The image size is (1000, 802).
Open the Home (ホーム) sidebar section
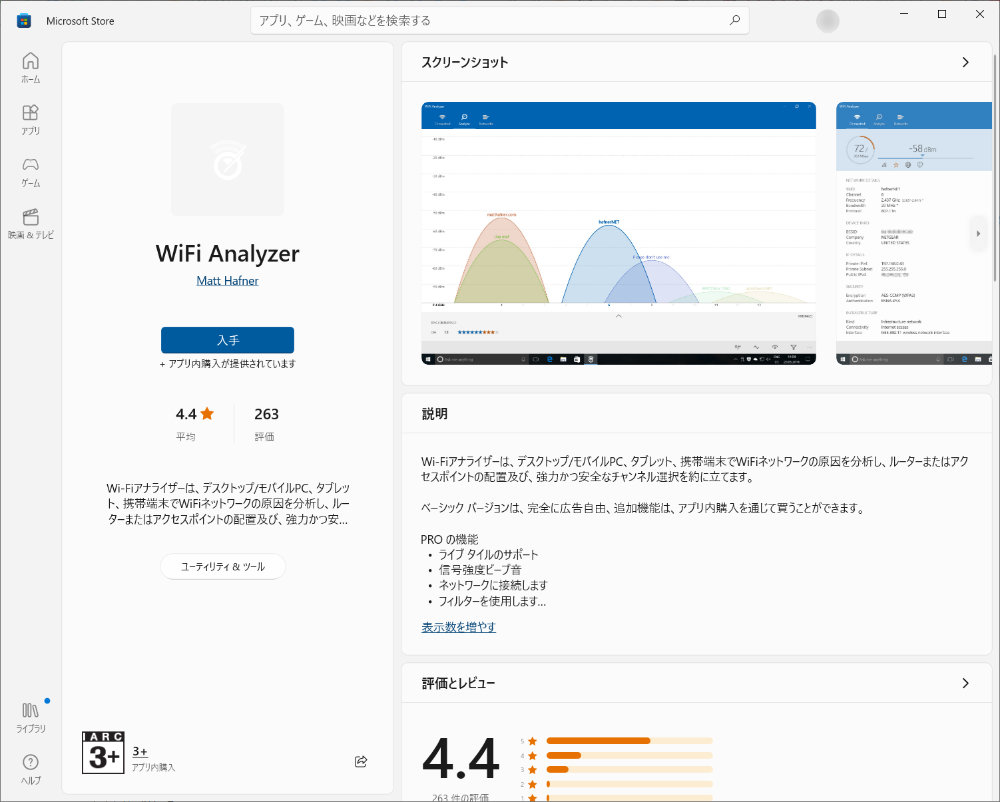(x=30, y=68)
